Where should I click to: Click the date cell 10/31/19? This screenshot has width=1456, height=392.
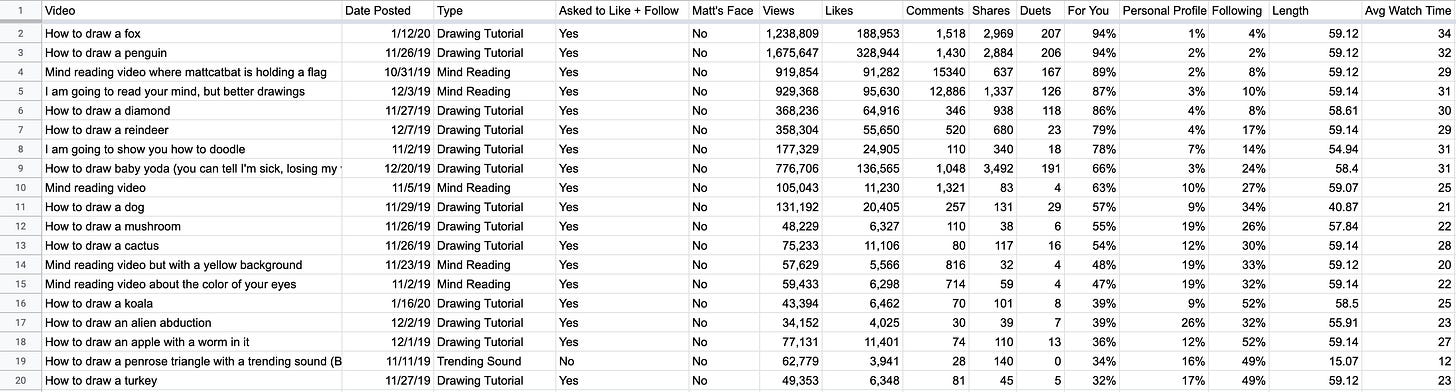click(388, 72)
